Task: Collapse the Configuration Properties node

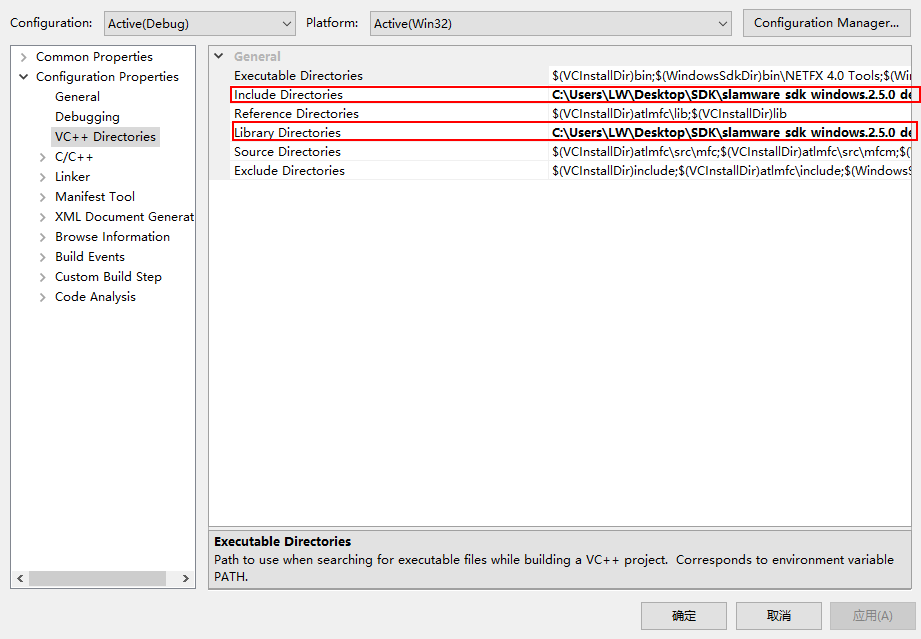Action: (x=23, y=76)
